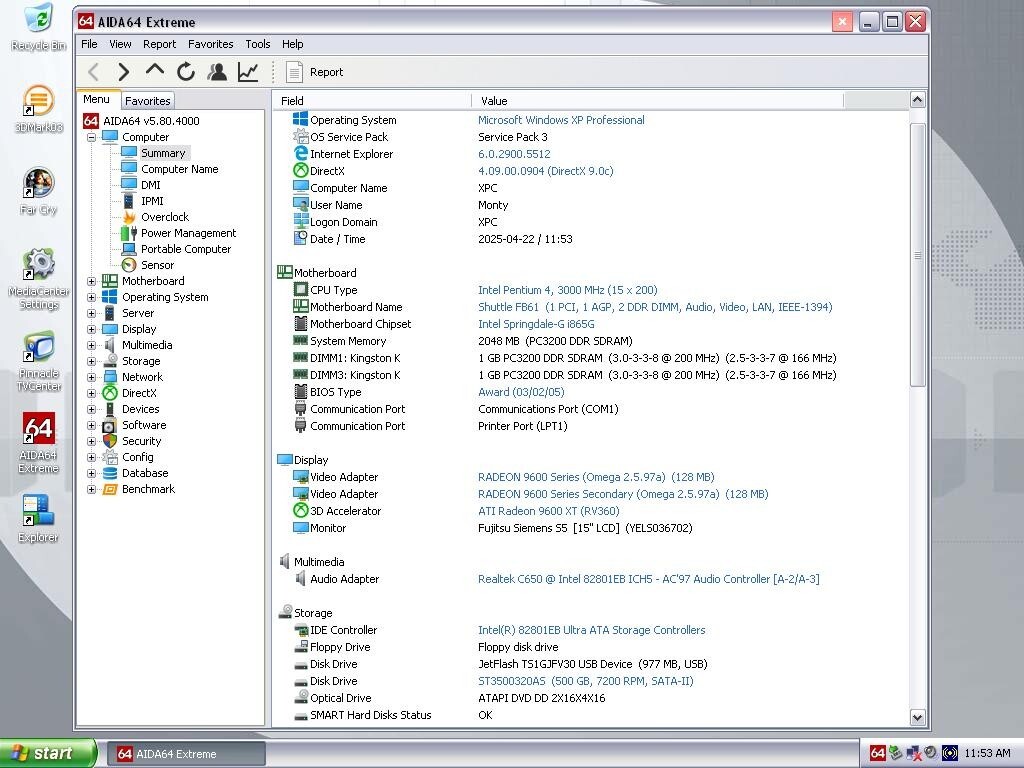Open the Tools menu
Viewport: 1024px width, 768px height.
(x=258, y=44)
